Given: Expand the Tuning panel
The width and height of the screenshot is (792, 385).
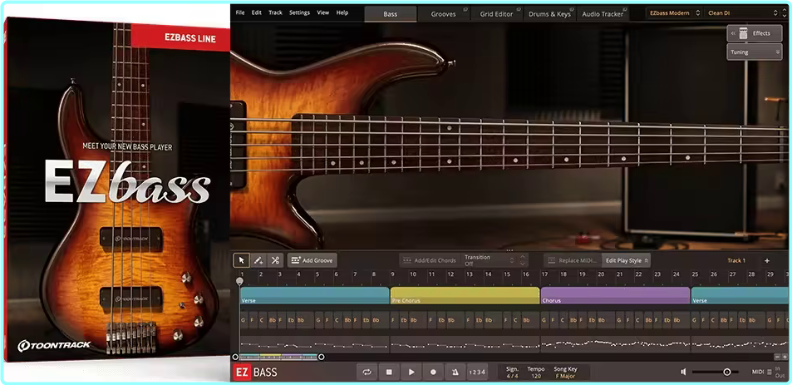Looking at the screenshot, I should 754,52.
